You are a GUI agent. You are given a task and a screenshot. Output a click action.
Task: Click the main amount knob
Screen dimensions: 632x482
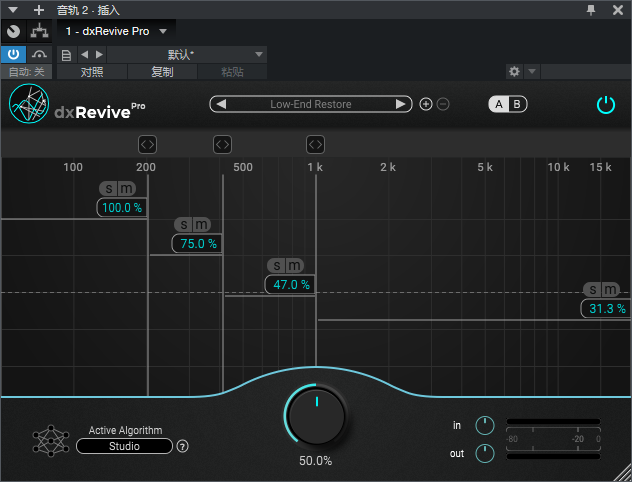(x=316, y=416)
